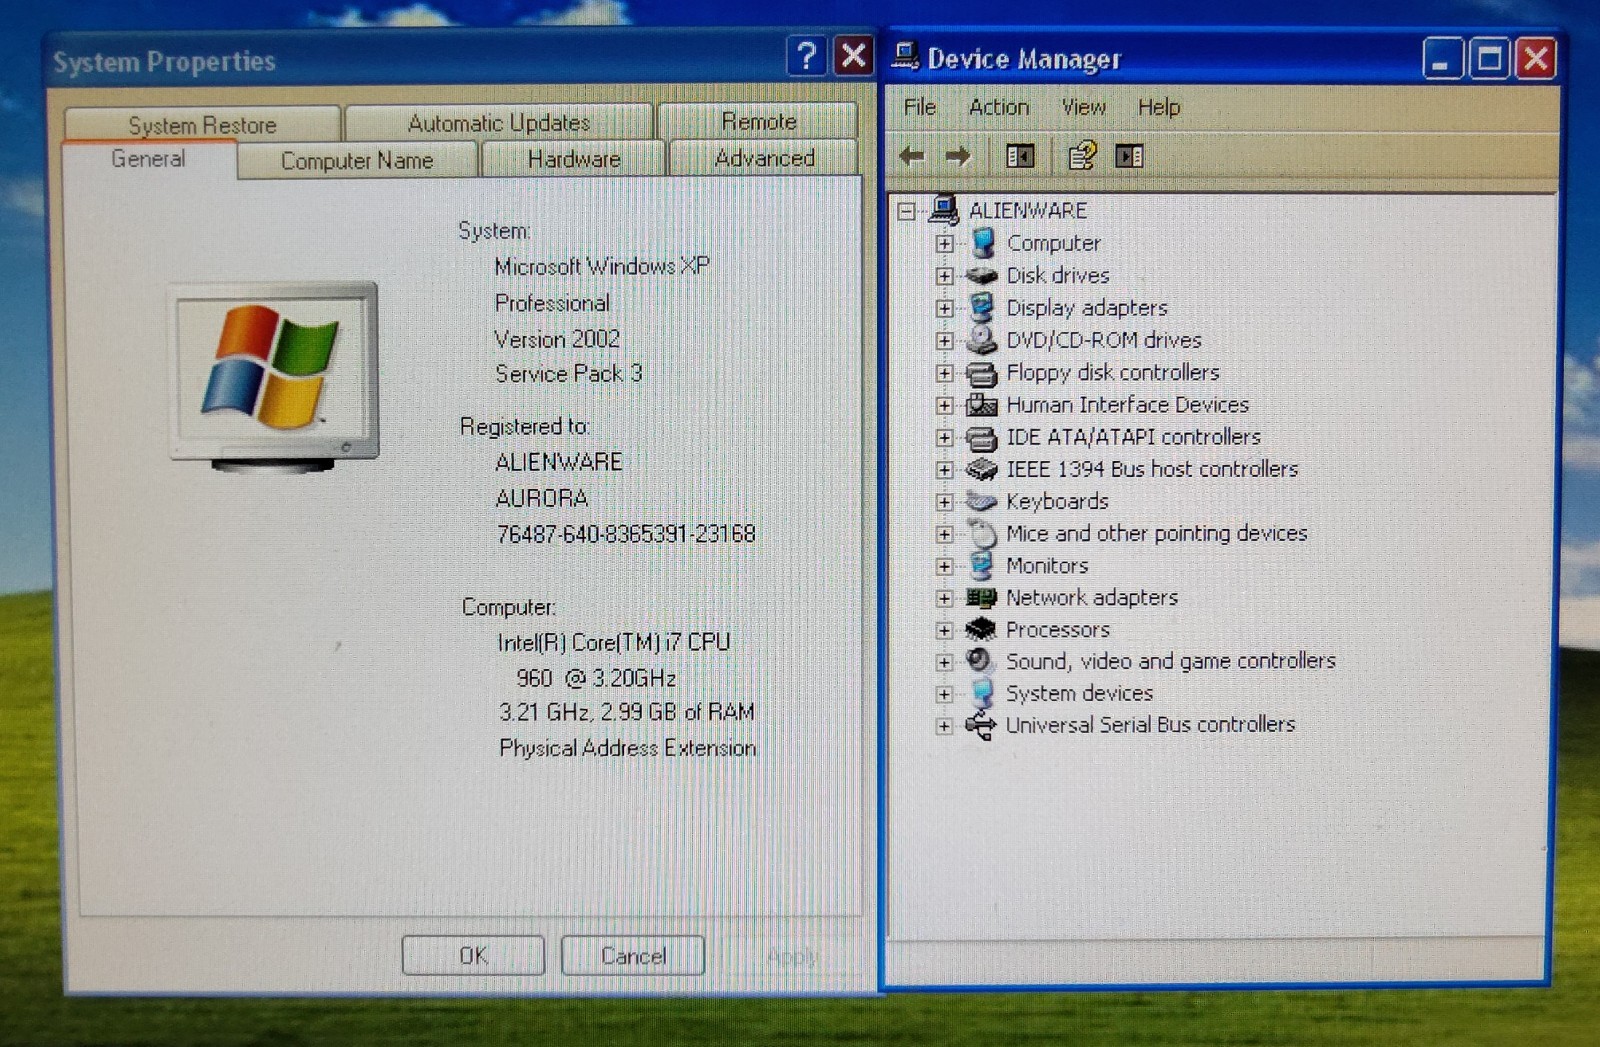Select the ALIENWARE computer root icon
This screenshot has height=1047, width=1600.
coord(944,209)
